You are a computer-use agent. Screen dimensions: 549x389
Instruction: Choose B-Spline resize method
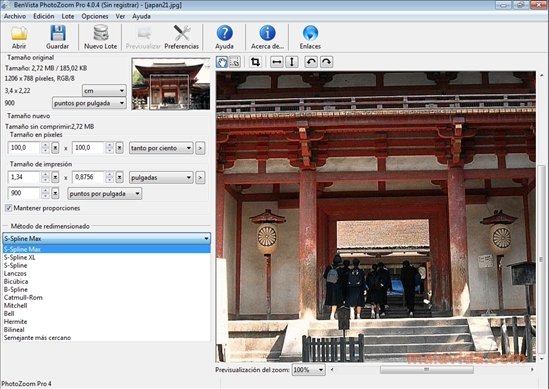point(106,290)
